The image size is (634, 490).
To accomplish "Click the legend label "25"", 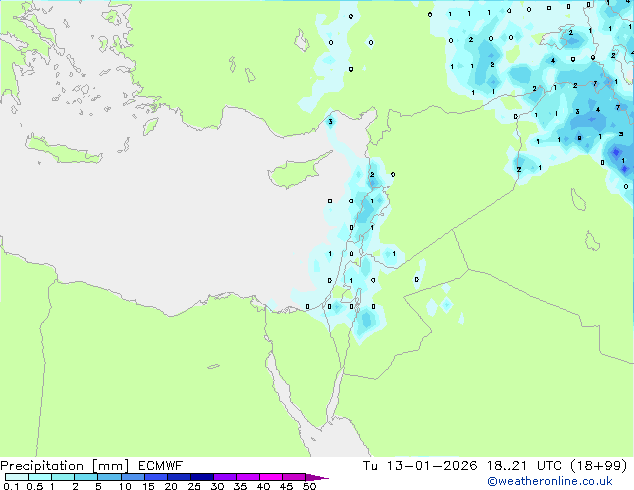I will tap(194, 486).
